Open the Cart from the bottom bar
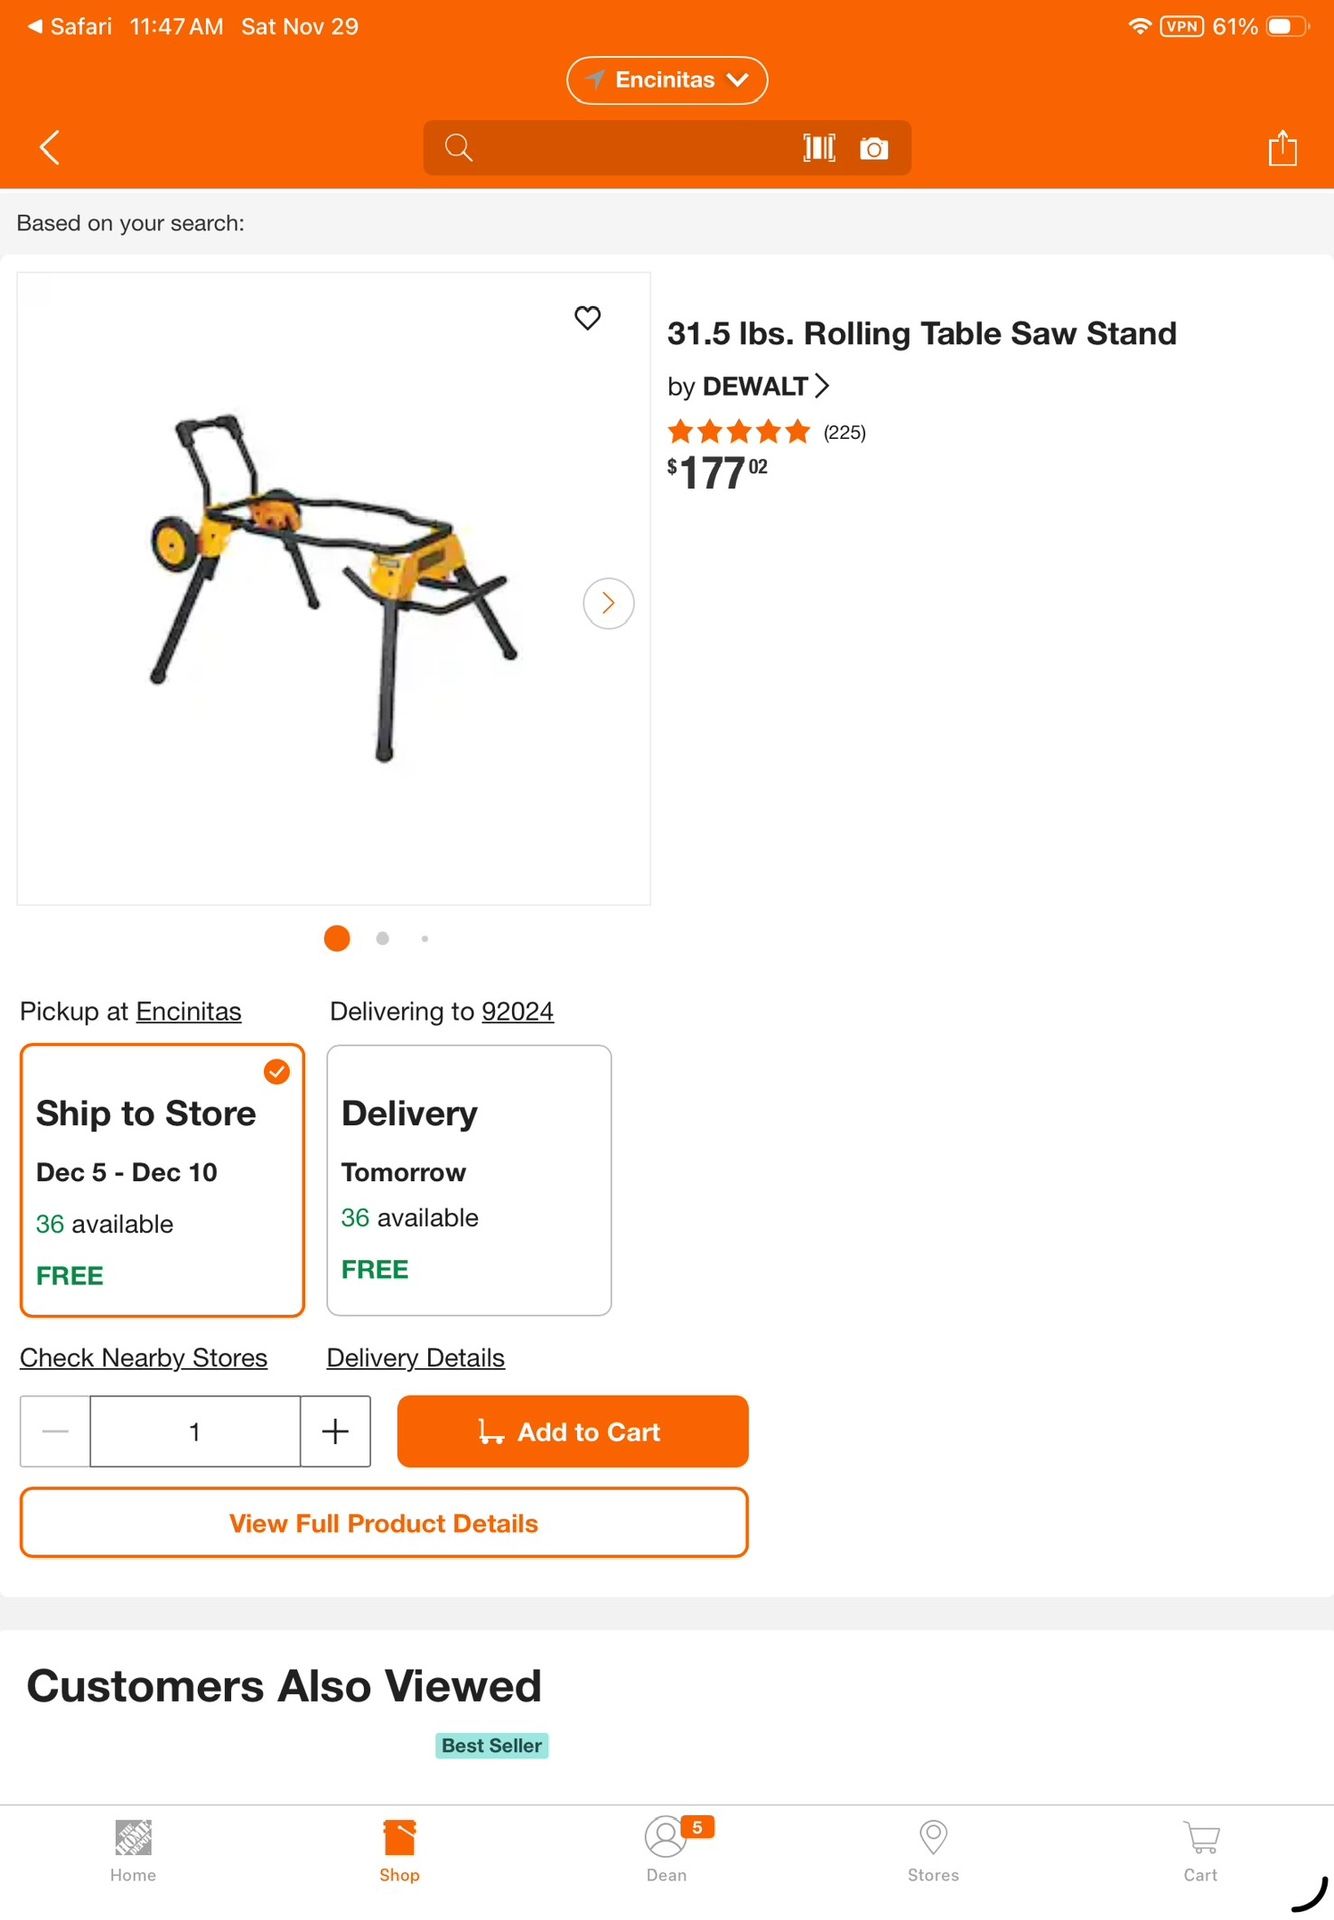The width and height of the screenshot is (1334, 1920). coord(1200,1850)
